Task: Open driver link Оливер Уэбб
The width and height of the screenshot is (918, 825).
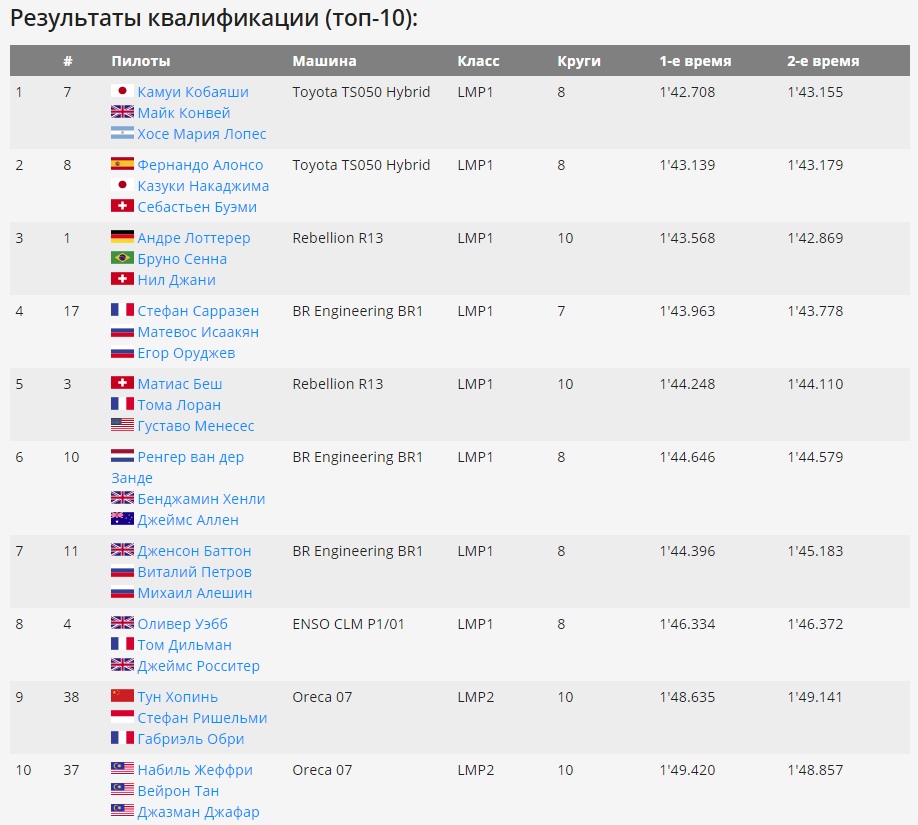Action: (183, 625)
